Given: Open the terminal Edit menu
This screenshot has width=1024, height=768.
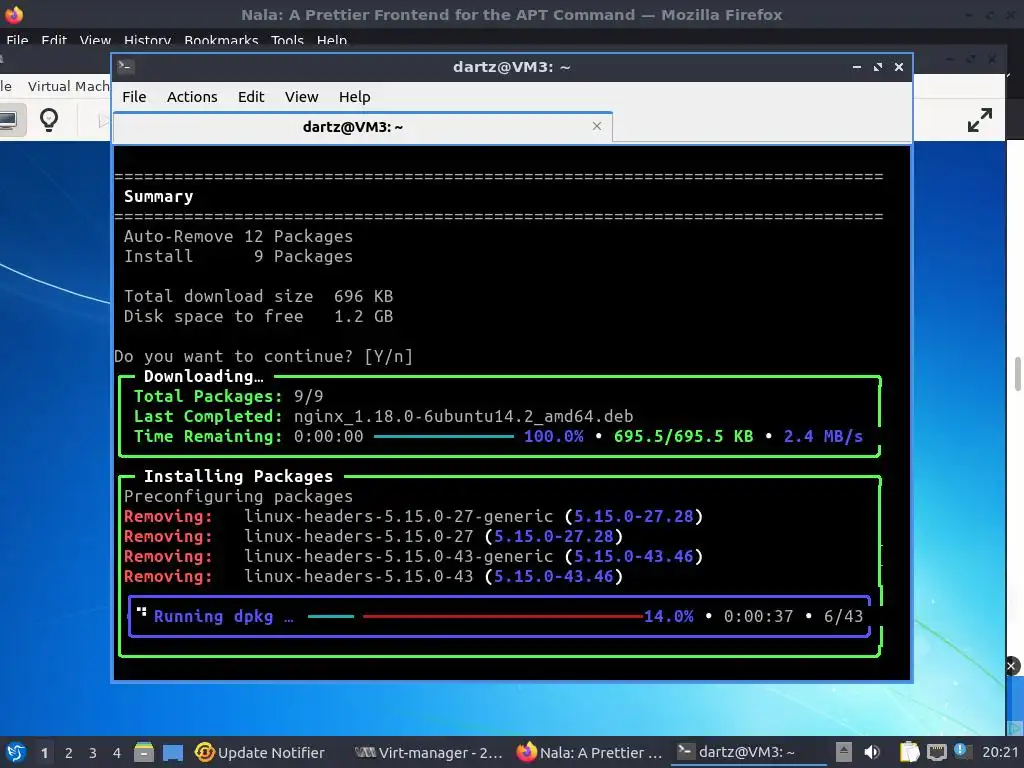Looking at the screenshot, I should click(x=251, y=97).
